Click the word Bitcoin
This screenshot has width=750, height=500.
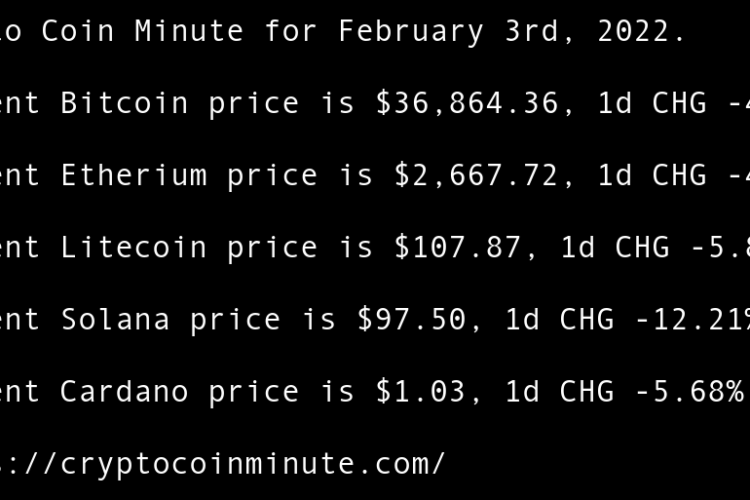pyautogui.click(x=124, y=103)
